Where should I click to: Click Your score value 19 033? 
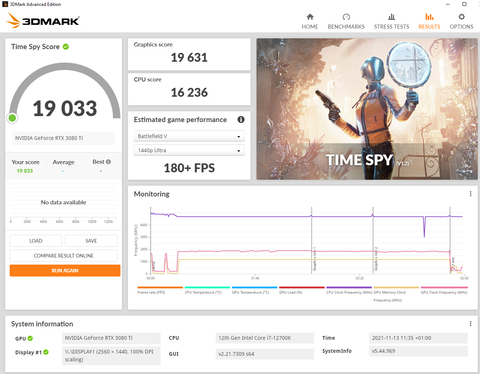[x=25, y=171]
